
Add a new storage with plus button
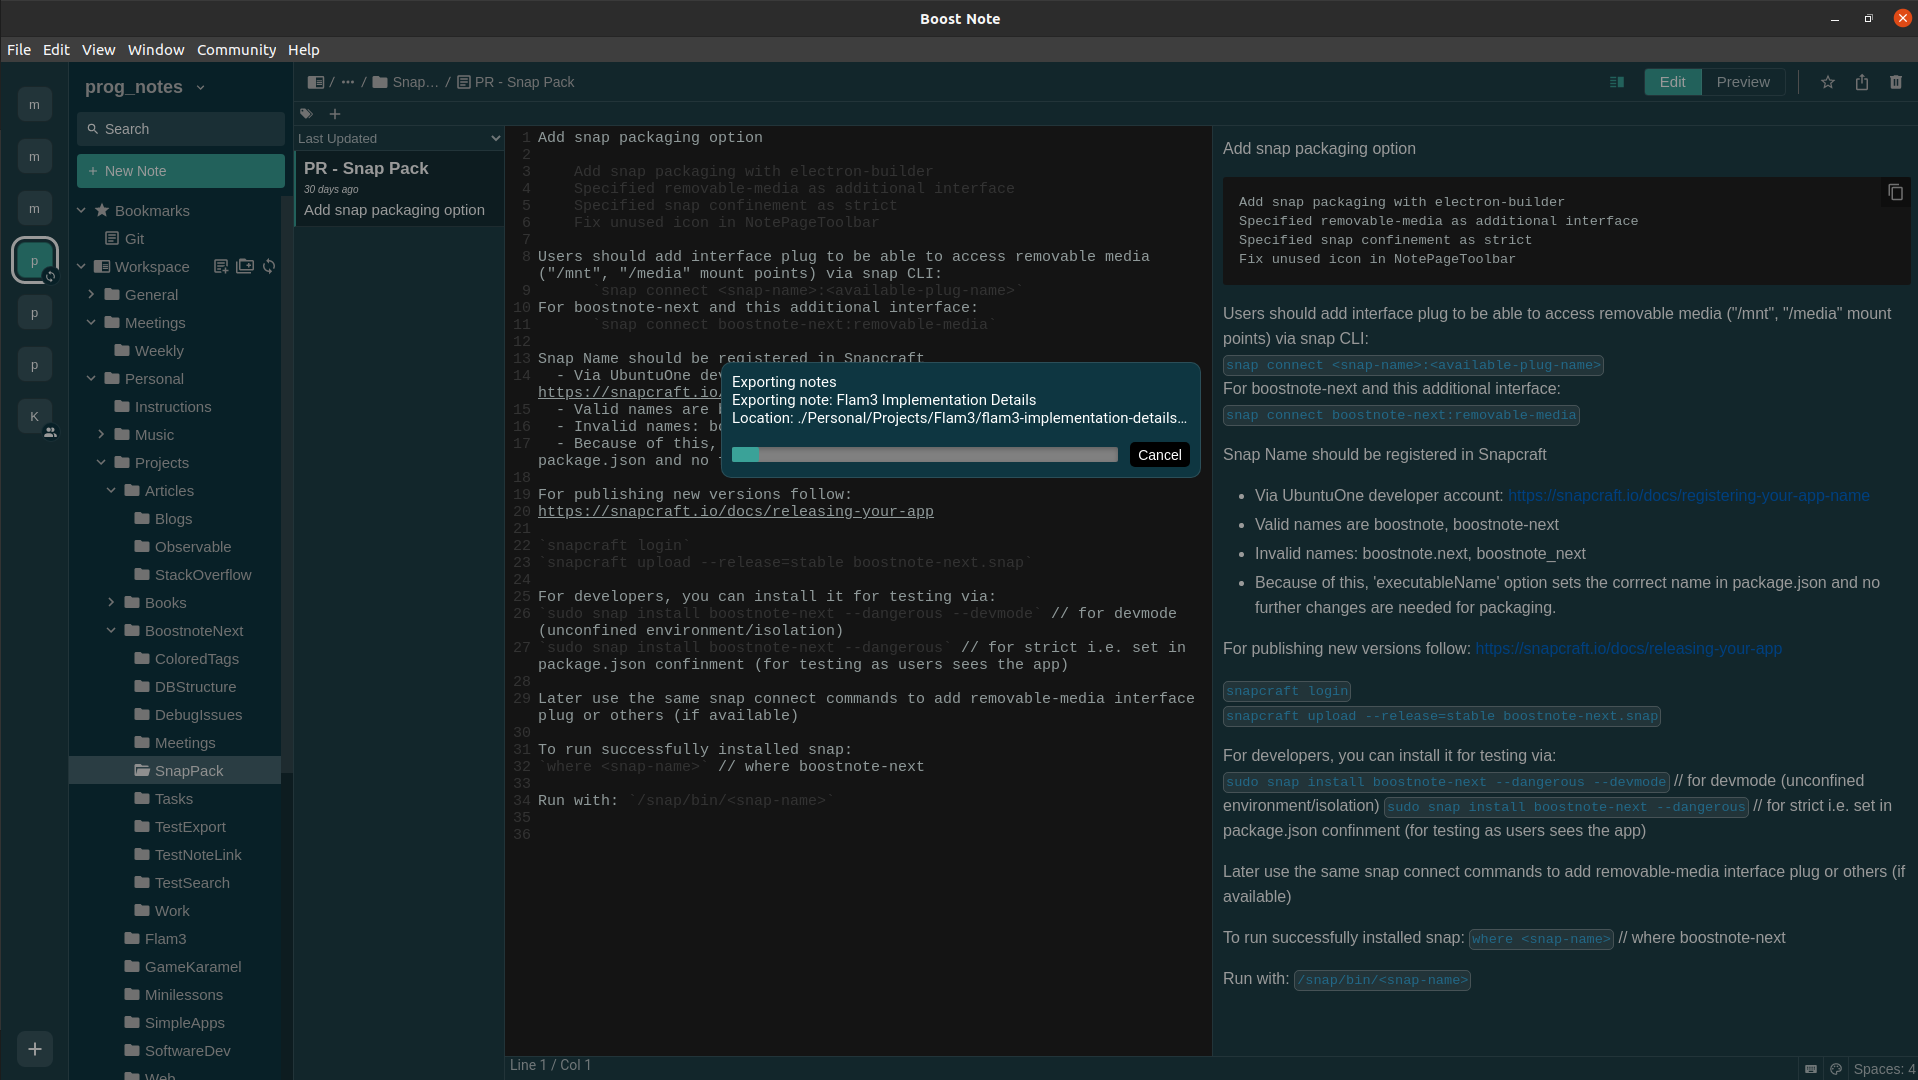pyautogui.click(x=35, y=1049)
